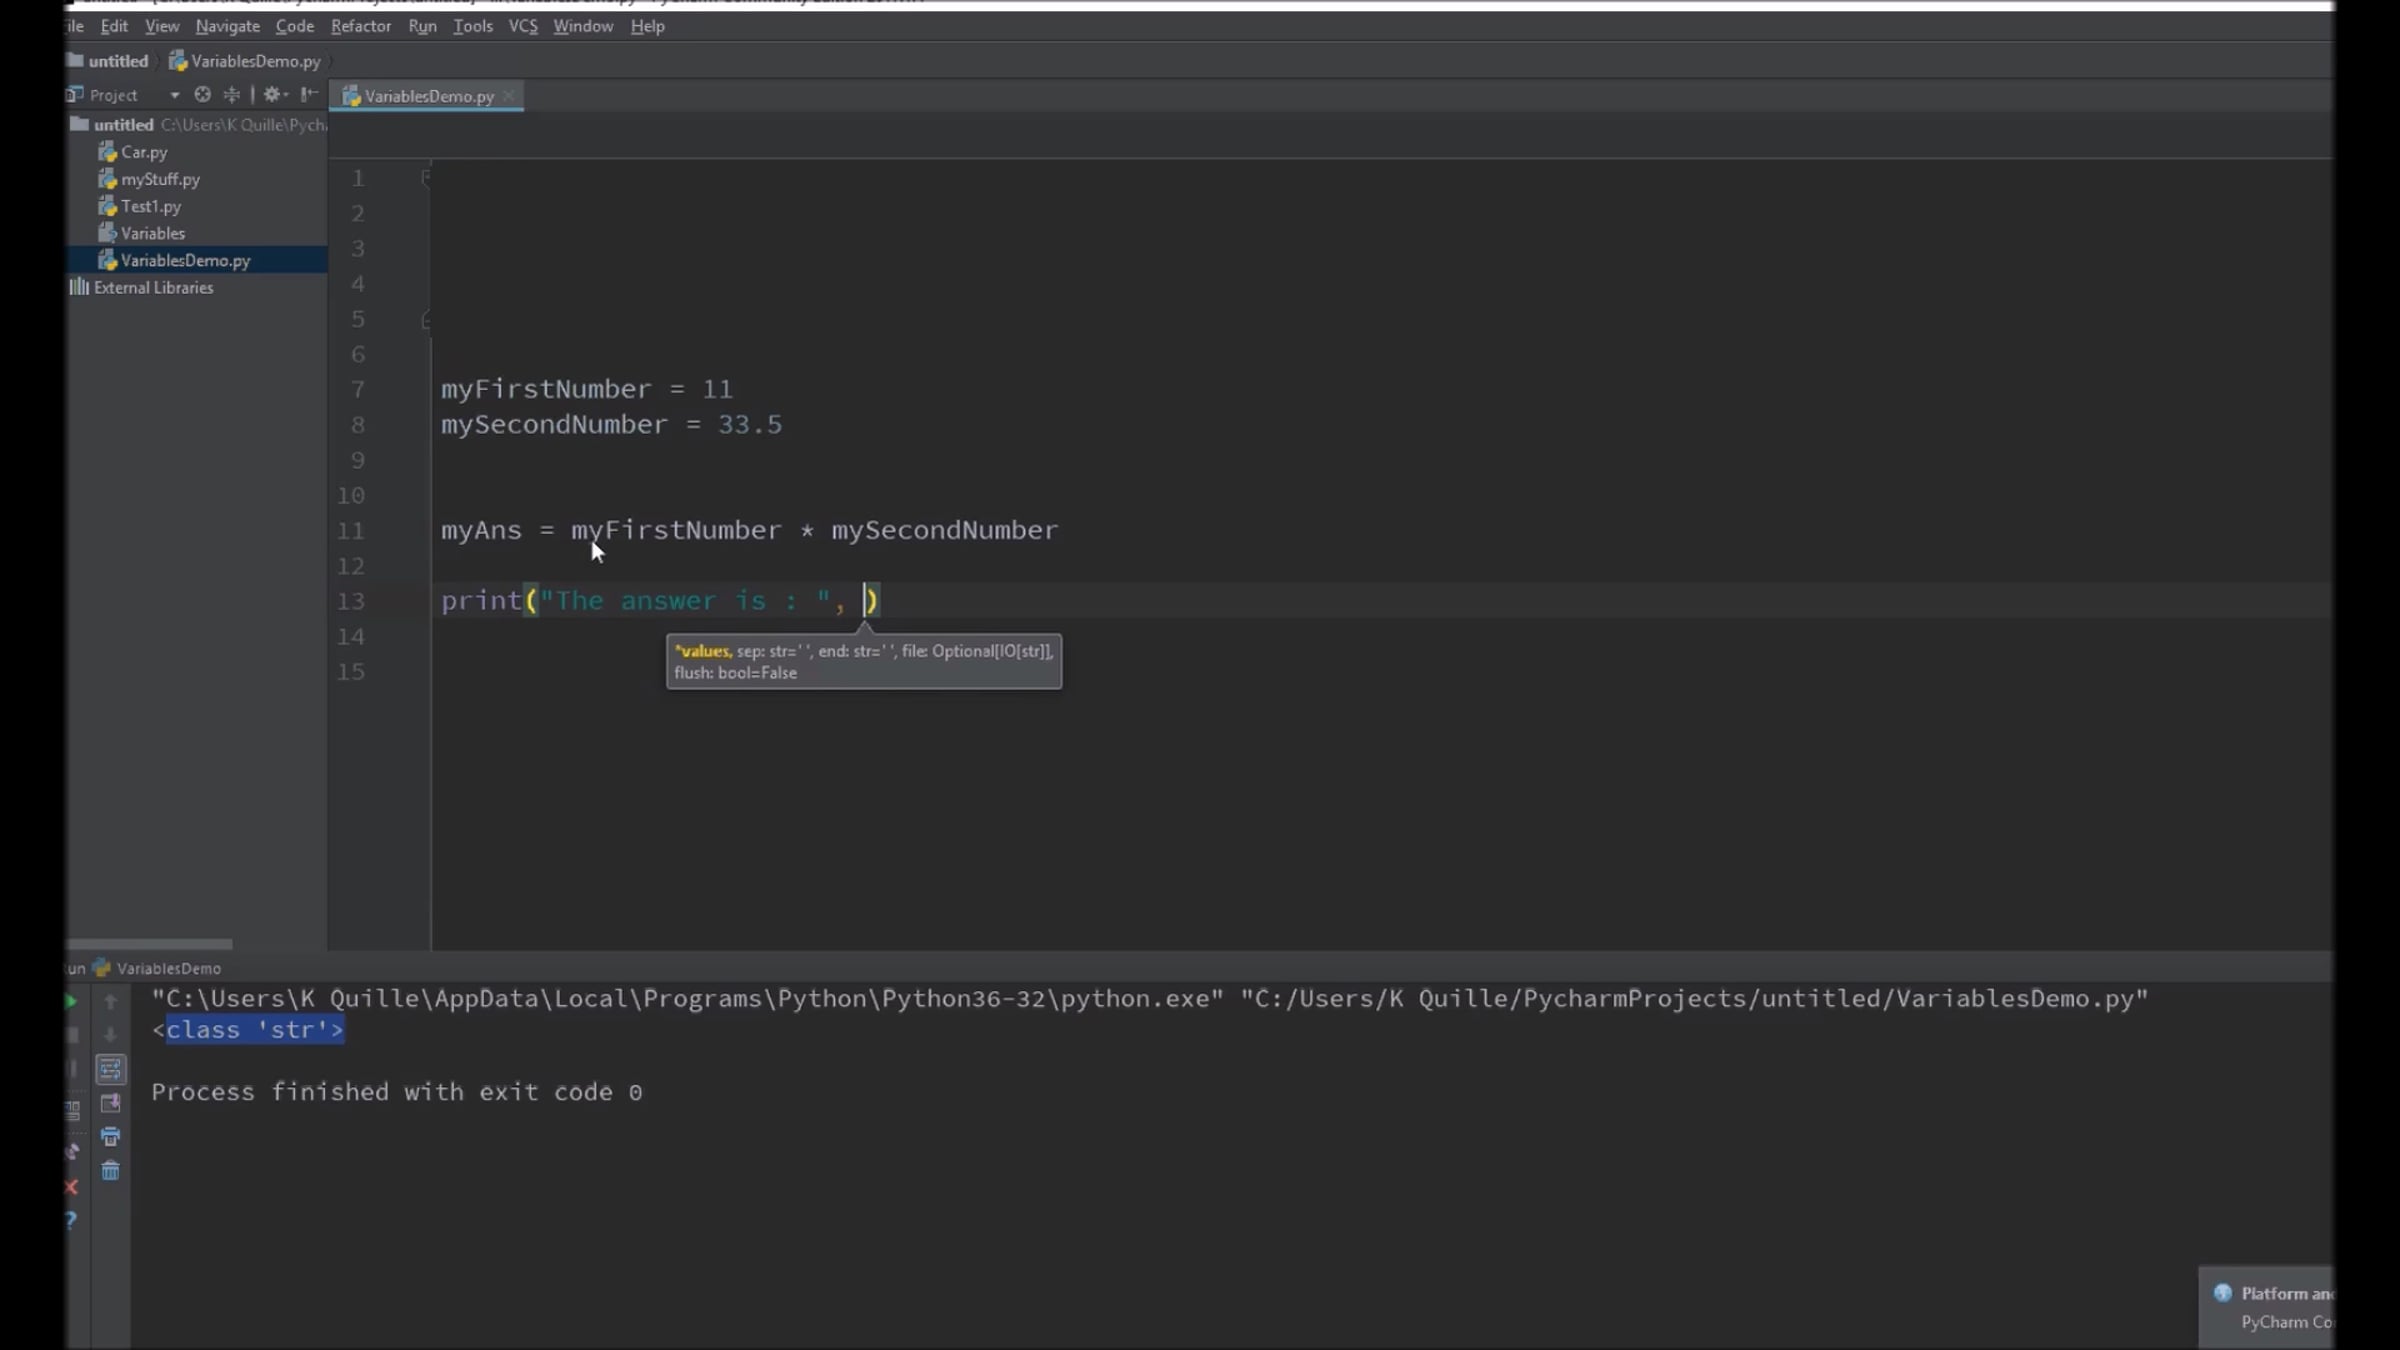Click the Process finished with exit code text
The image size is (2400, 1350).
point(397,1092)
